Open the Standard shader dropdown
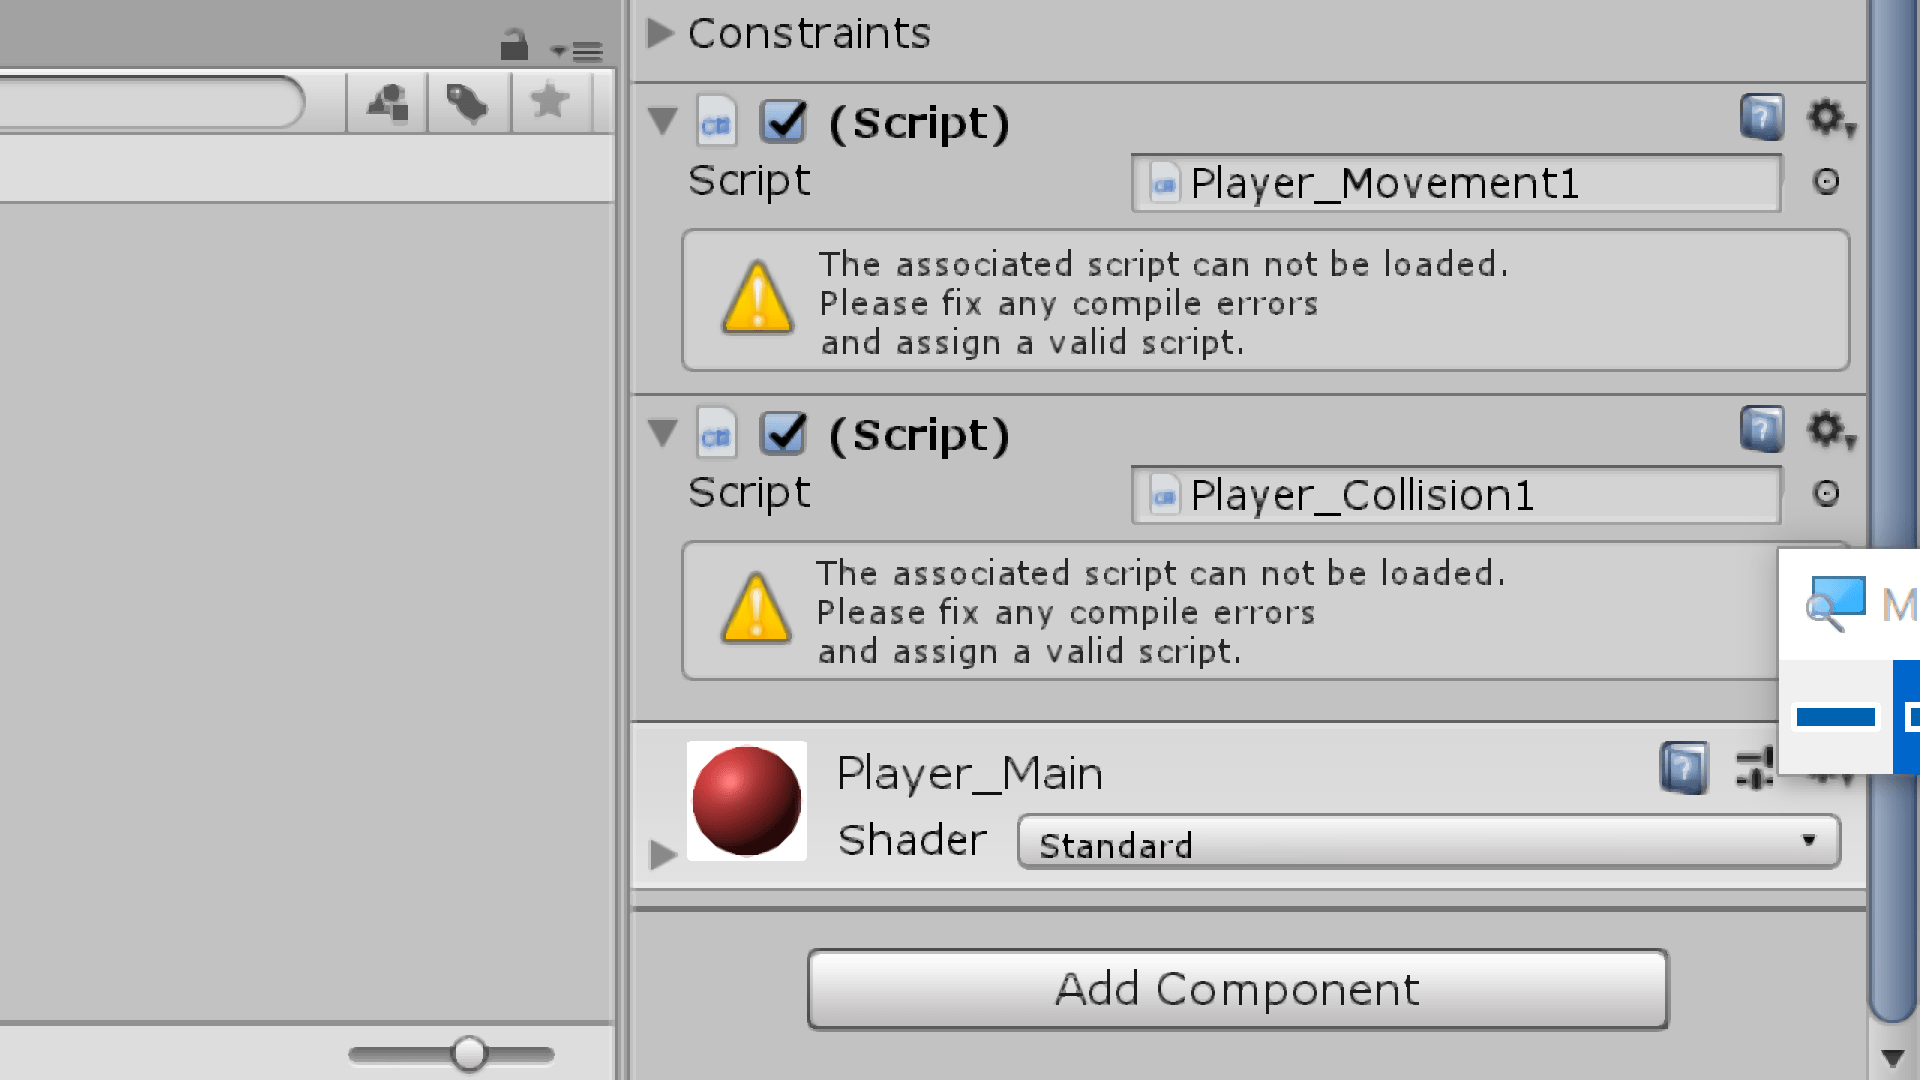The image size is (1920, 1080). click(x=1427, y=841)
